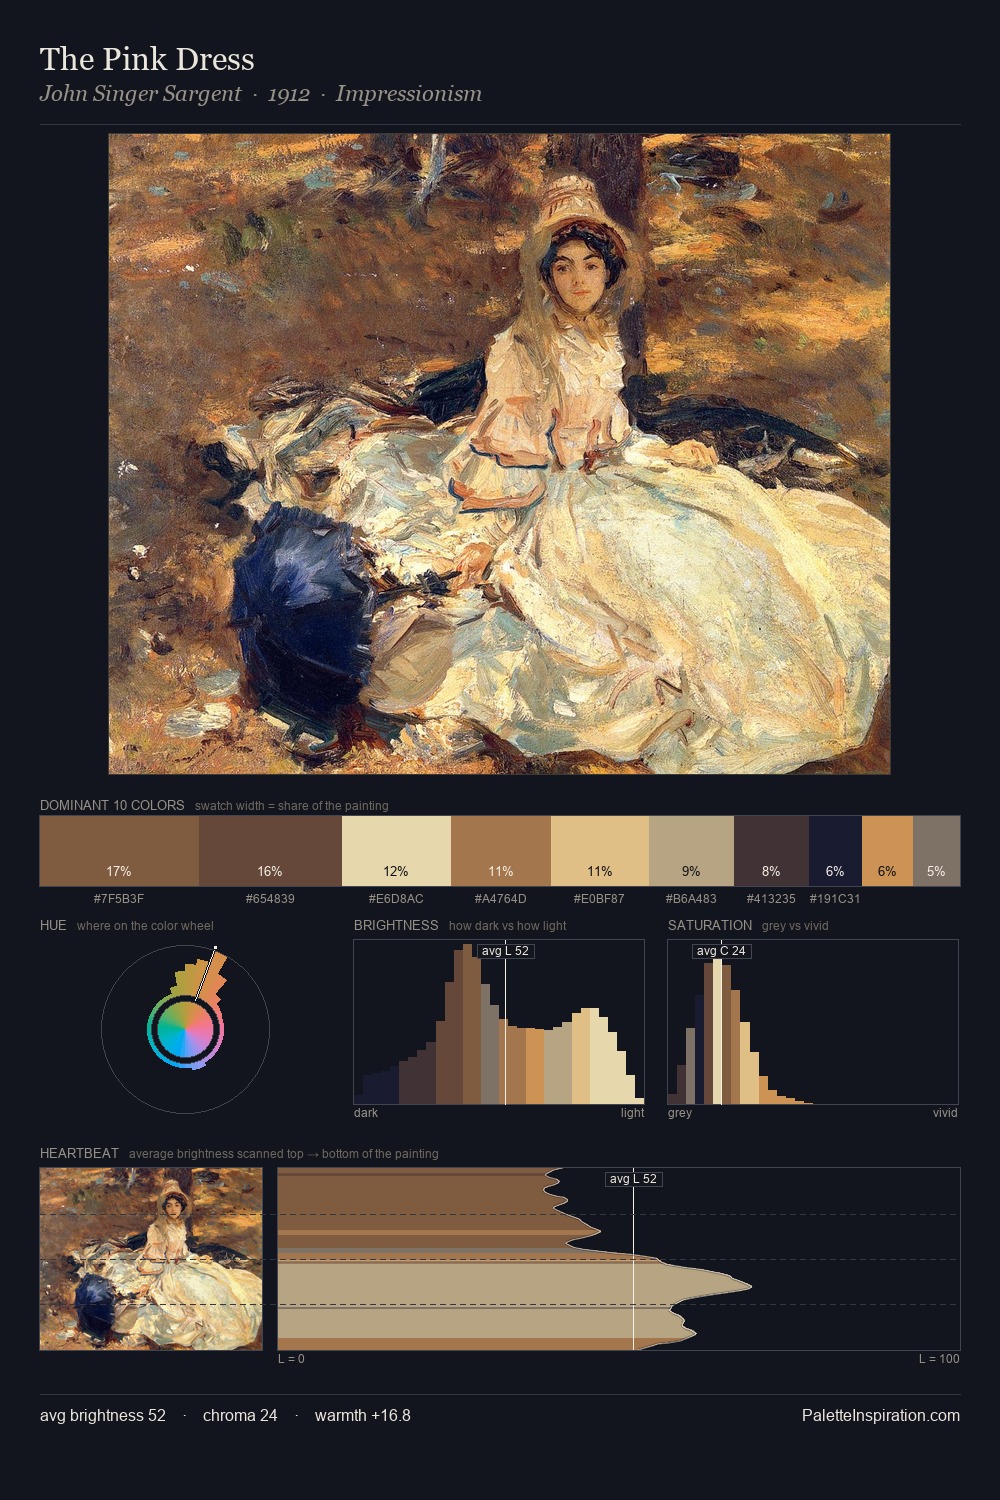Viewport: 1000px width, 1500px height.
Task: Click 'grey vs vivid' caption
Action: (x=795, y=925)
